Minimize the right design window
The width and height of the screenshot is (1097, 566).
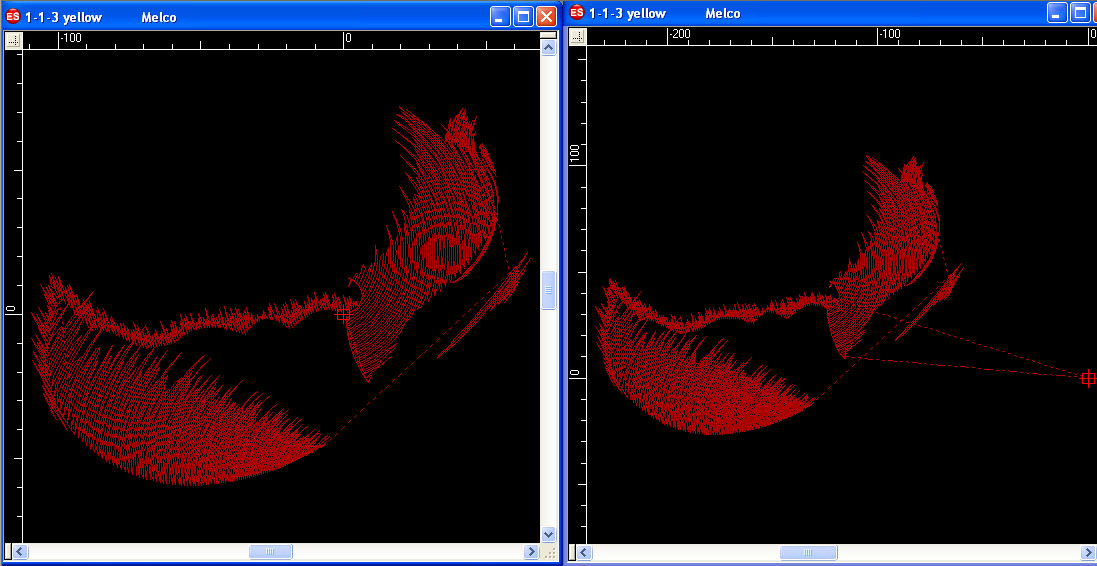click(1057, 13)
